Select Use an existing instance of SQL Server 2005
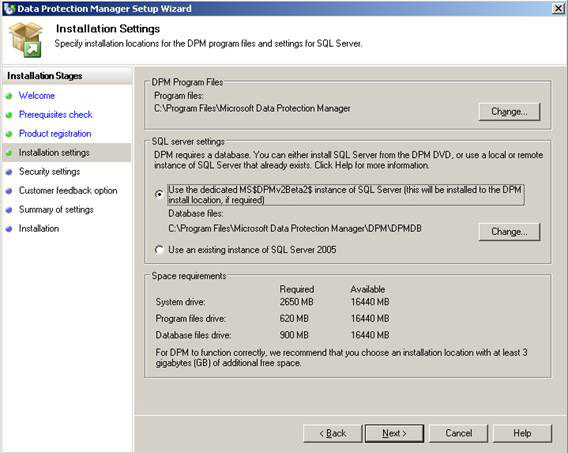 tap(159, 250)
